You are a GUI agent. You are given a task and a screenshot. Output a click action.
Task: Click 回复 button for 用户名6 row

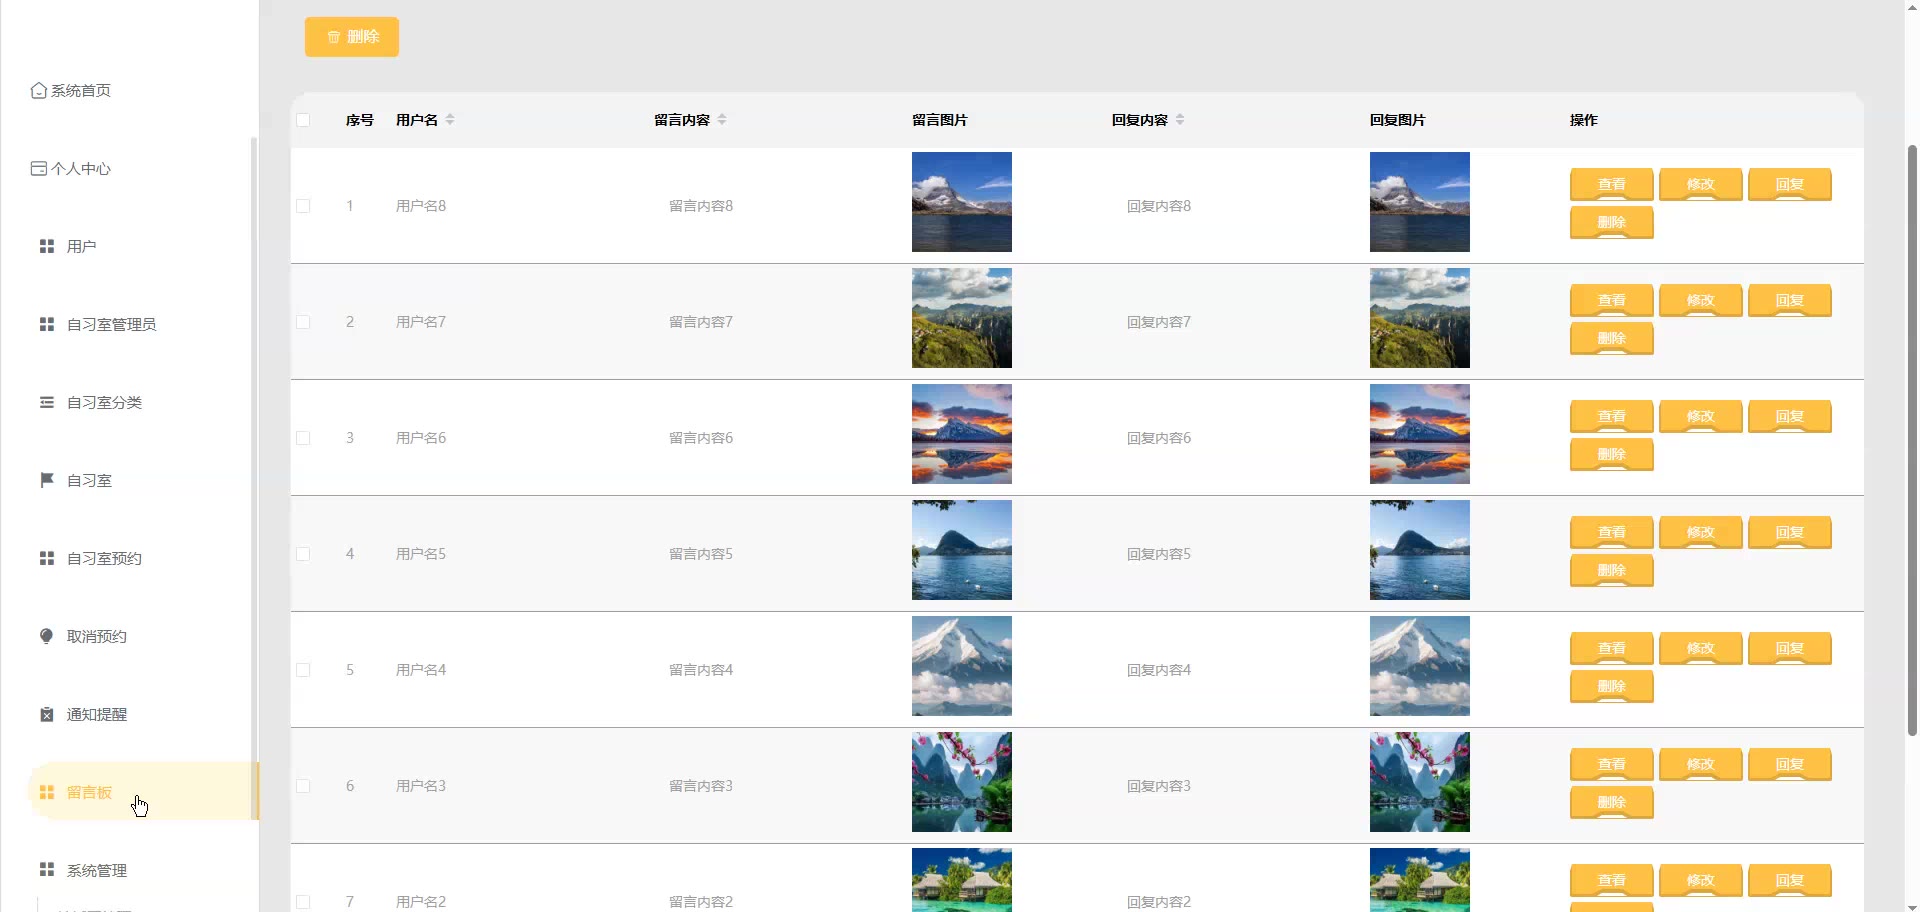(1789, 417)
